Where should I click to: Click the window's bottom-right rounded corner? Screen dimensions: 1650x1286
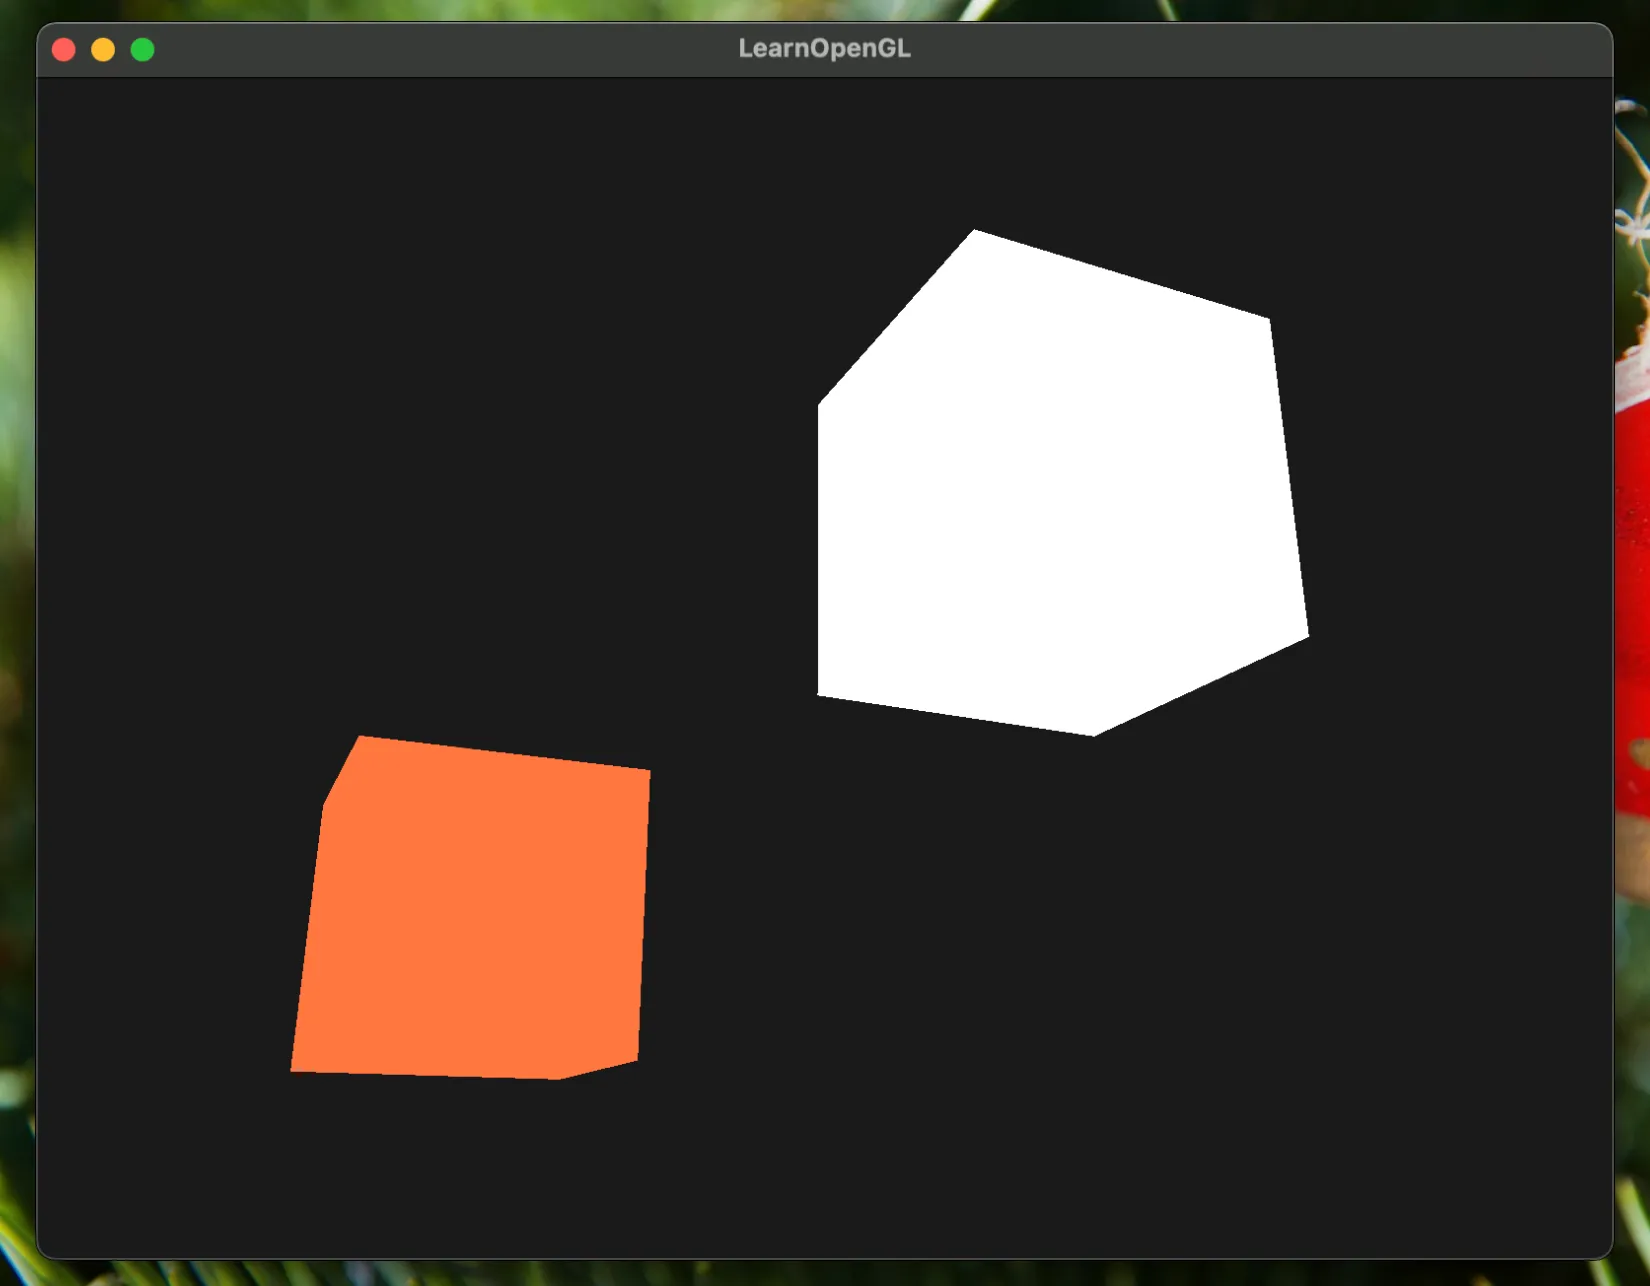[1606, 1251]
